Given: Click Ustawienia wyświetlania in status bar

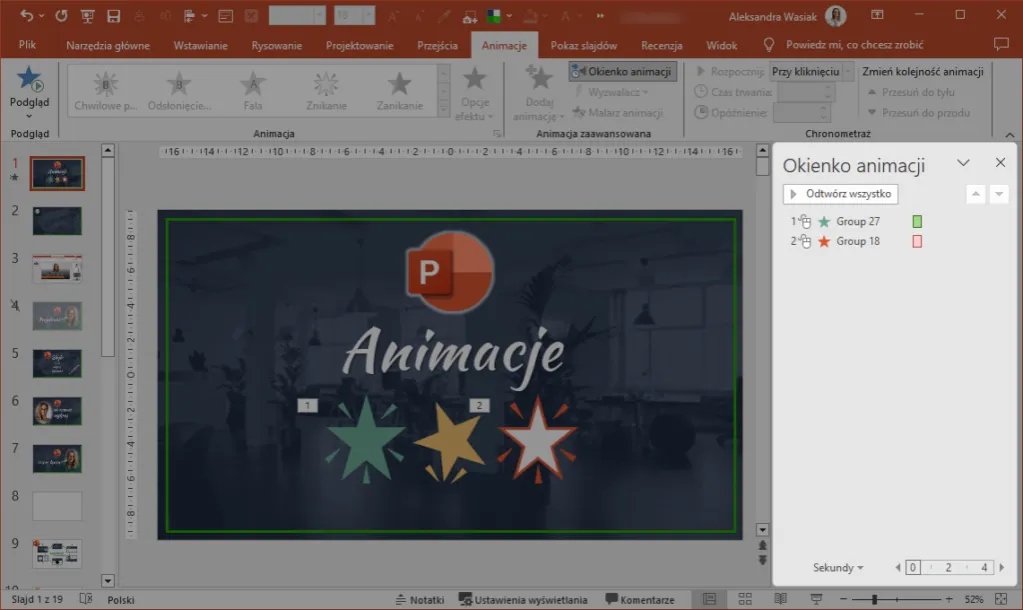Looking at the screenshot, I should pos(523,600).
